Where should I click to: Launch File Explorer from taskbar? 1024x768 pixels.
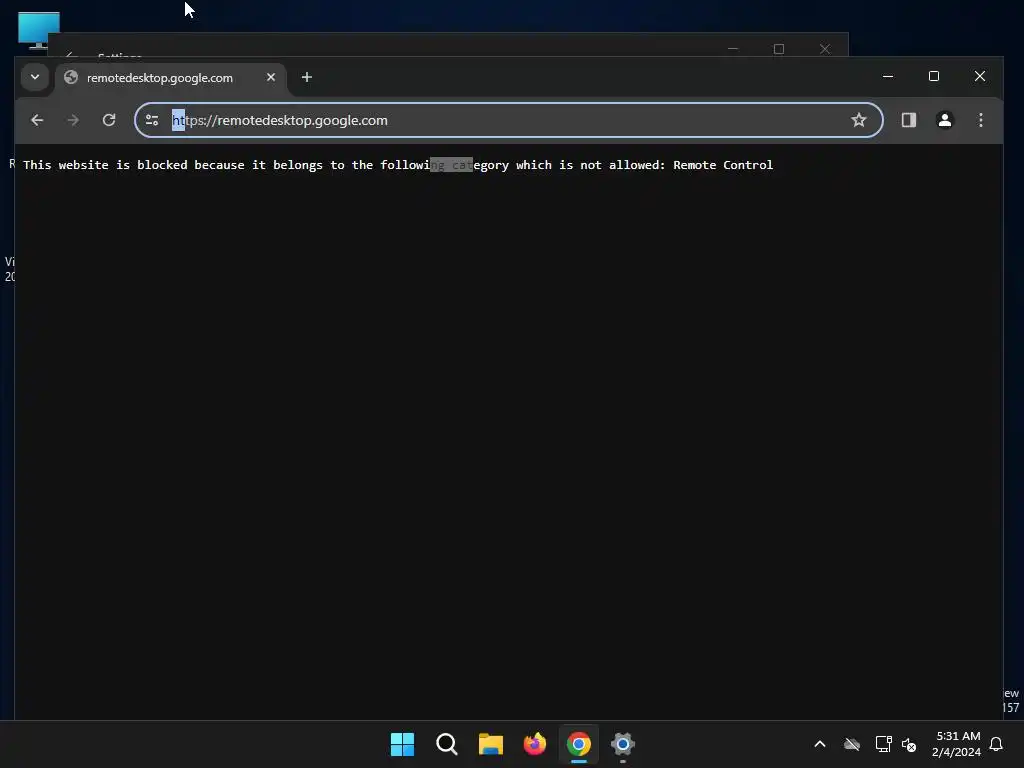point(490,744)
